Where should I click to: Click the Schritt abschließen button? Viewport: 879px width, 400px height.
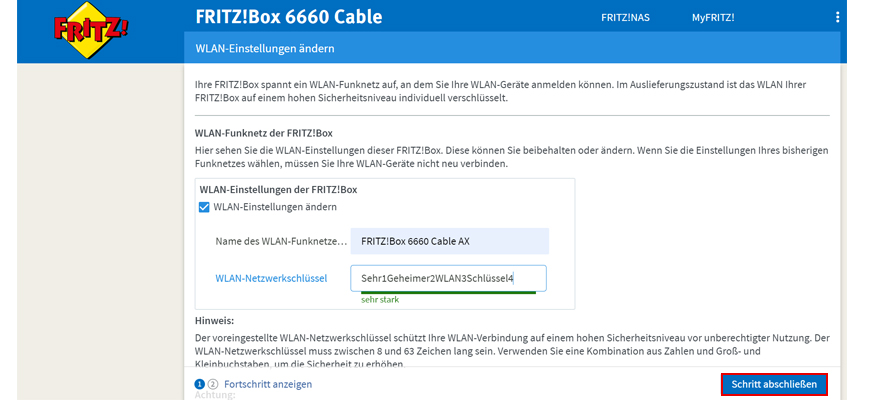[774, 384]
